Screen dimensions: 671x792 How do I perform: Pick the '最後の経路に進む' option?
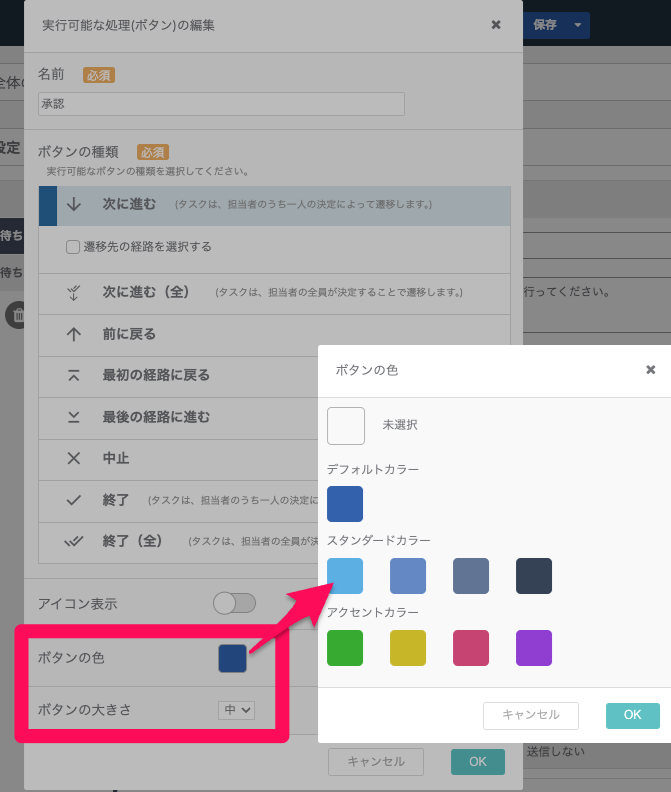coord(155,417)
